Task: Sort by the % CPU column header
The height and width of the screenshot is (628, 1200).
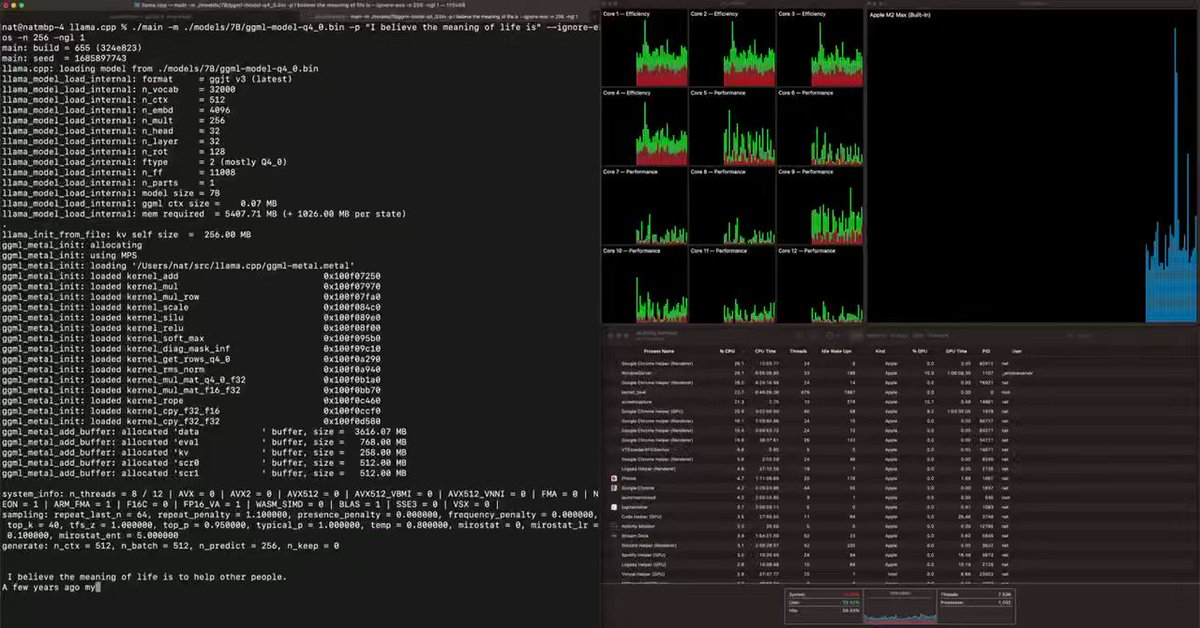Action: (x=727, y=351)
